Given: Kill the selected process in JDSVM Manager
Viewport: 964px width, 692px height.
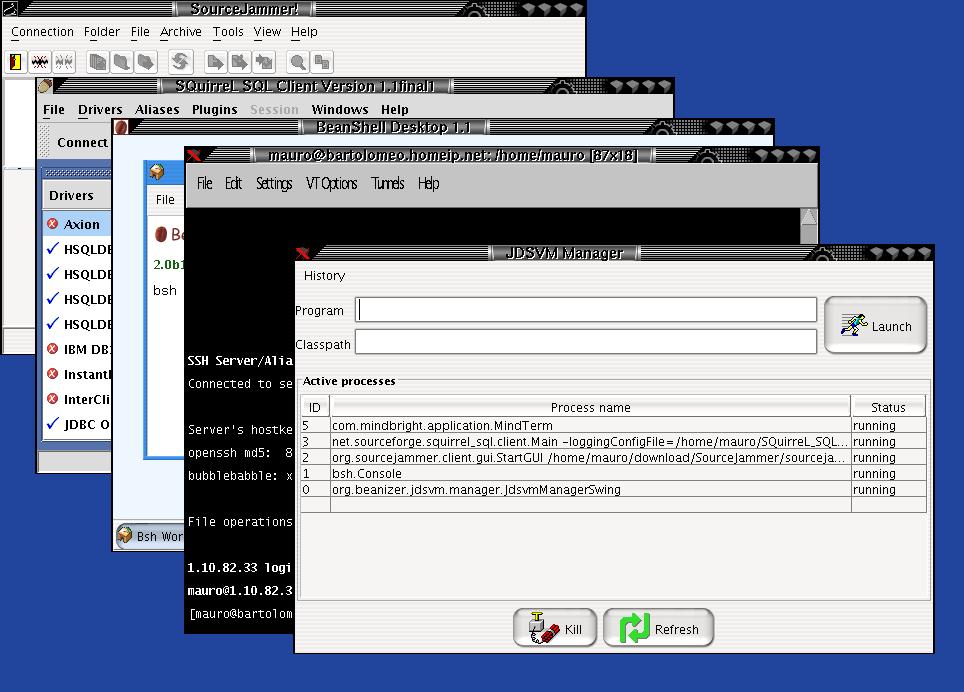Looking at the screenshot, I should pos(555,627).
